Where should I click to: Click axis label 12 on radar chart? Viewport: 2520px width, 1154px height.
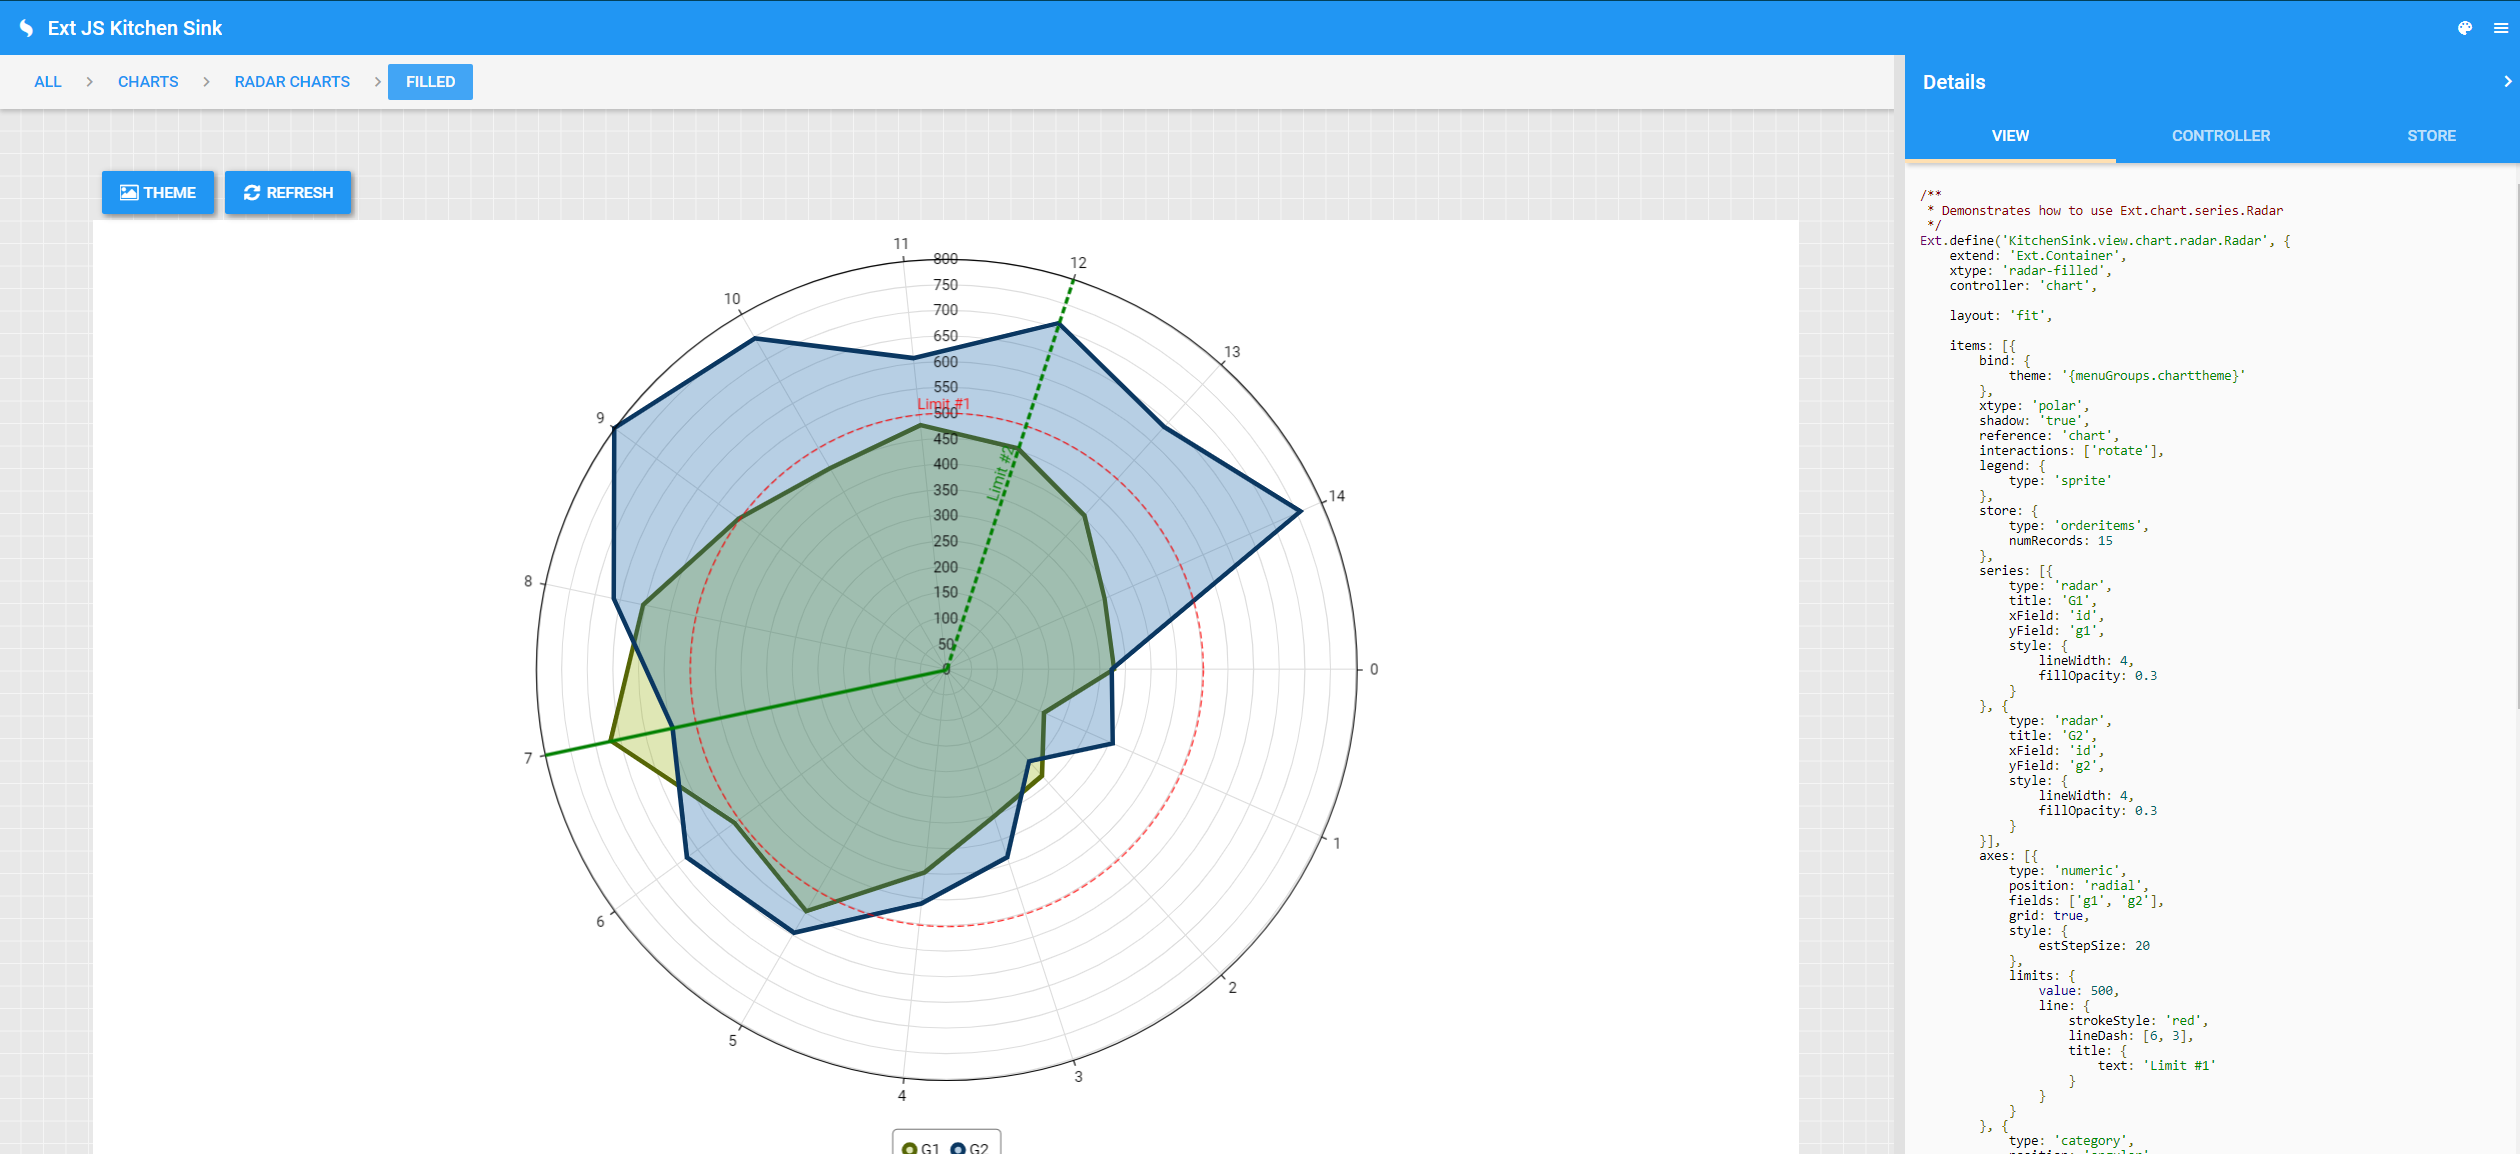click(x=1078, y=263)
